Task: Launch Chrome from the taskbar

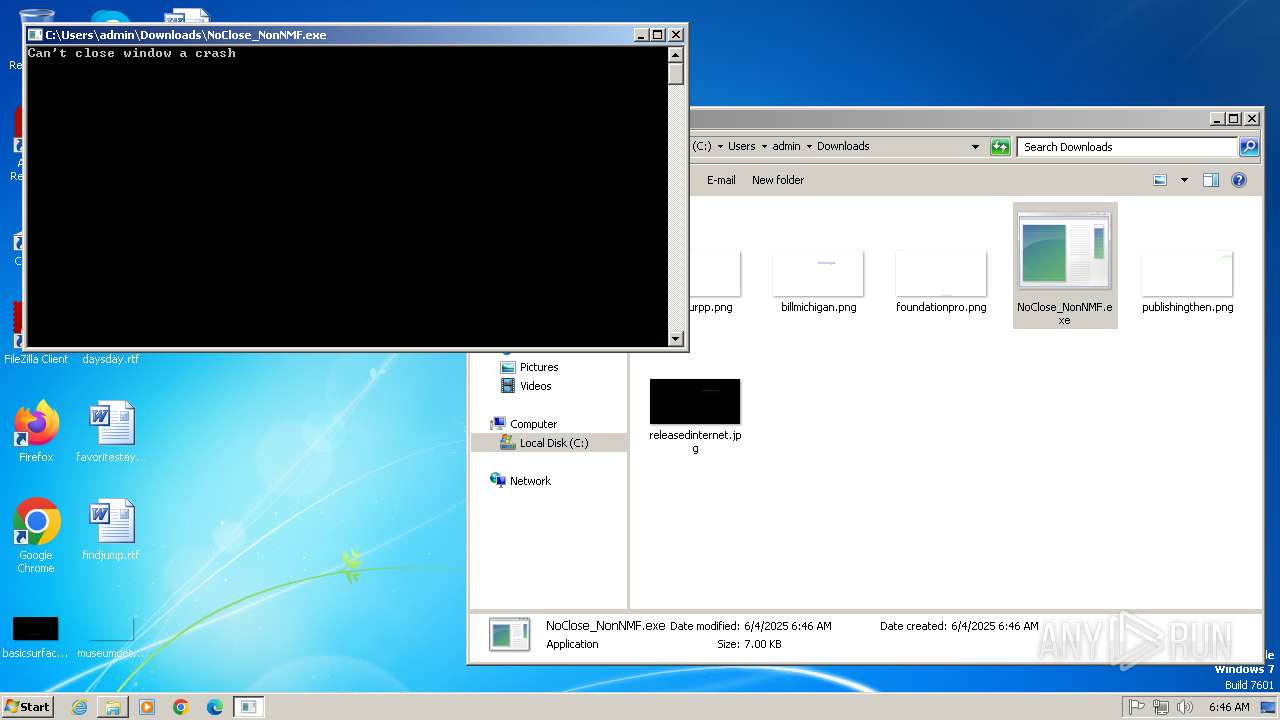Action: click(181, 707)
